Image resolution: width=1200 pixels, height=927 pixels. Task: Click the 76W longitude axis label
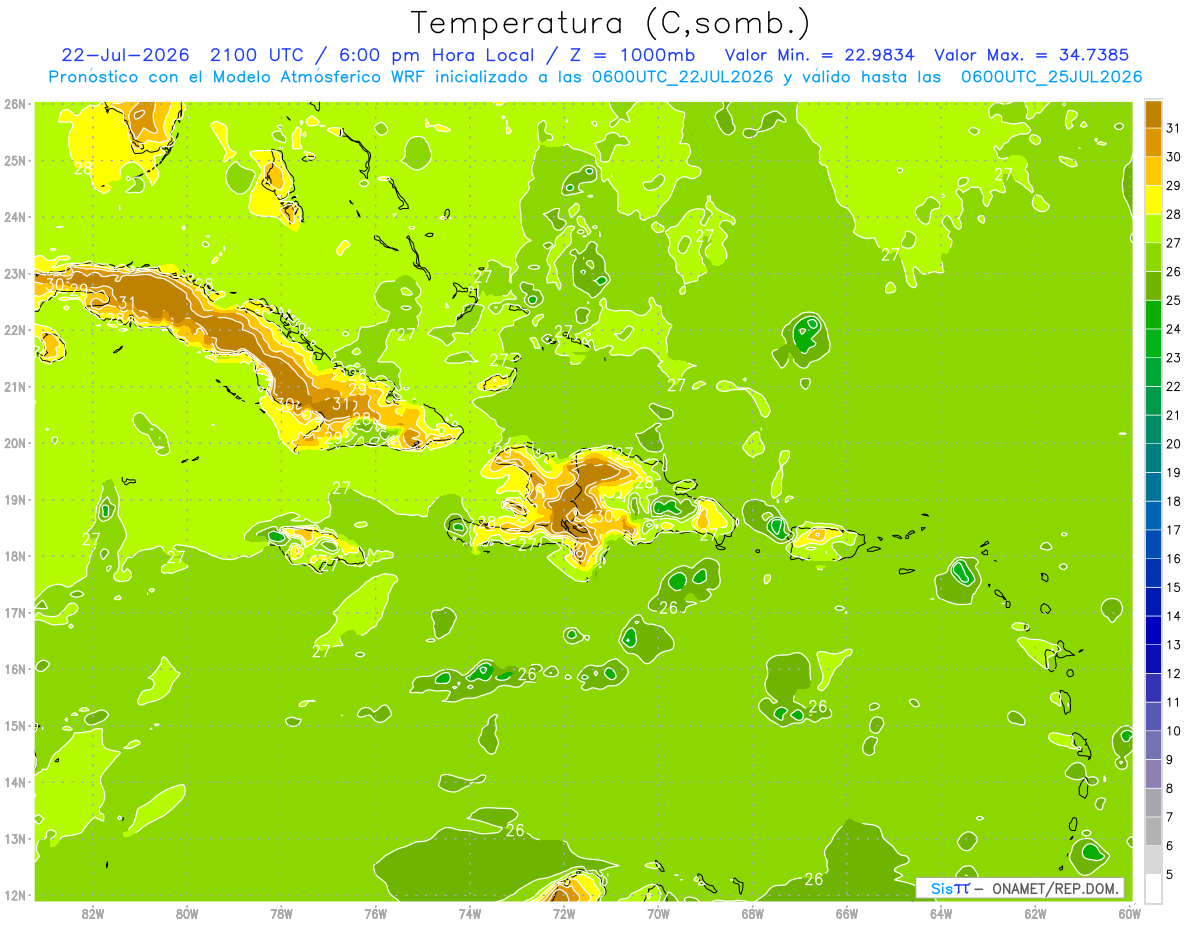375,912
